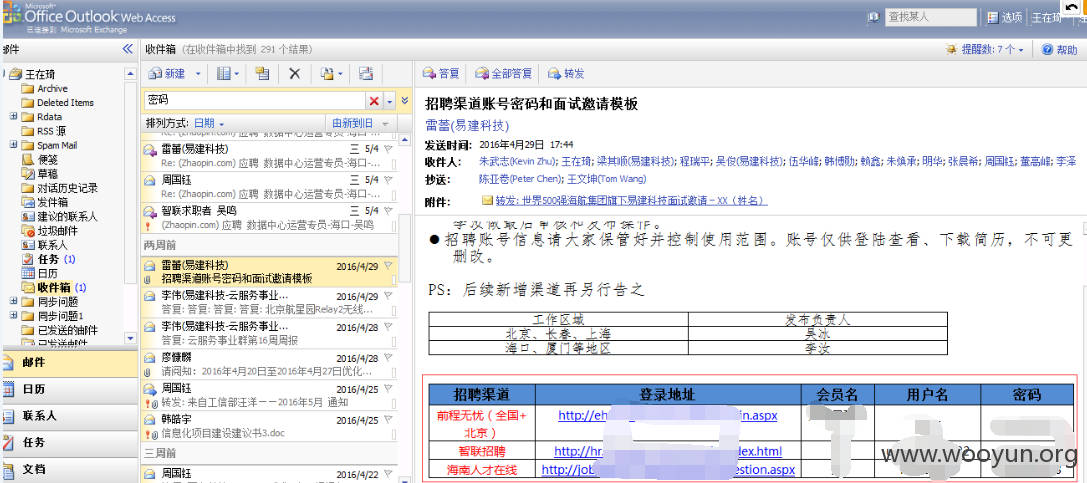Open the 前程无忧 login URL link
Viewport: 1087px width, 483px height.
(668, 416)
